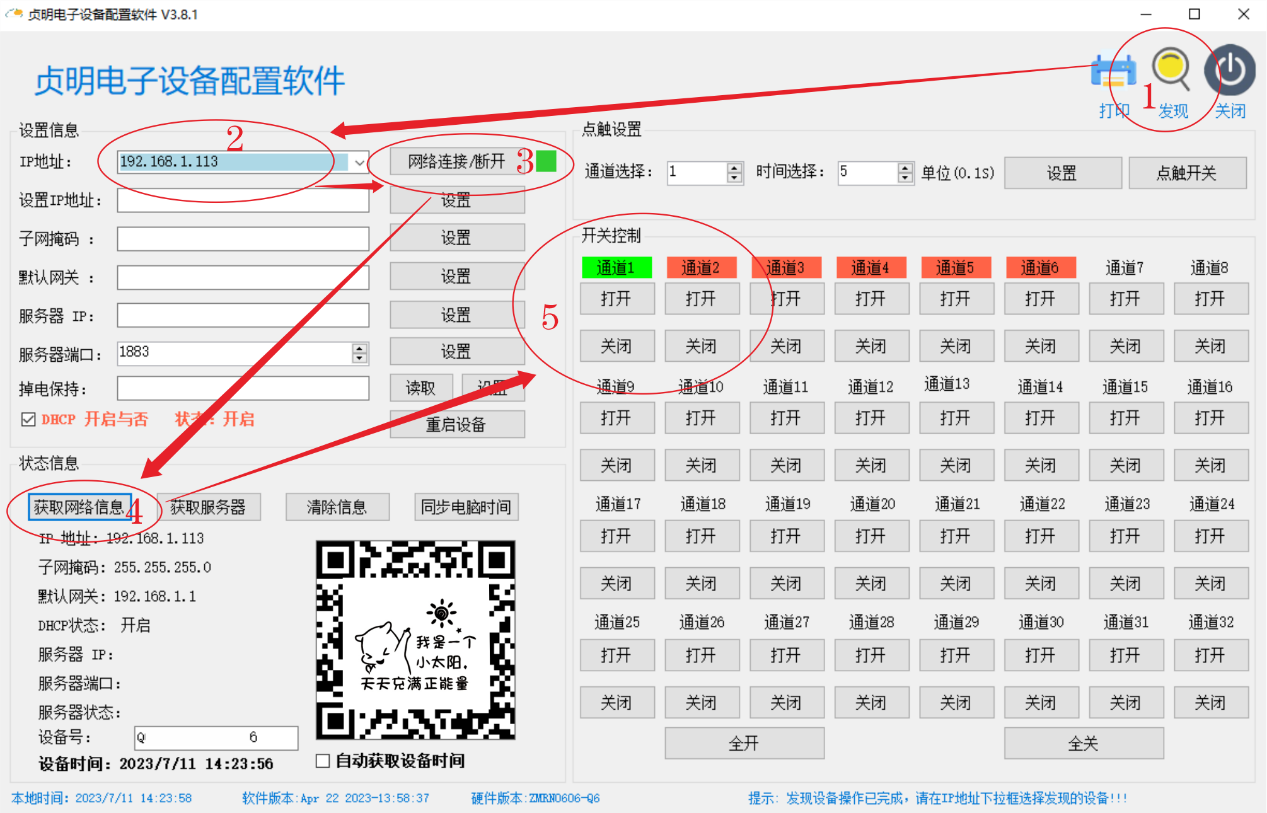The height and width of the screenshot is (813, 1267).
Task: Click the 清除信息 button
Action: coord(337,507)
